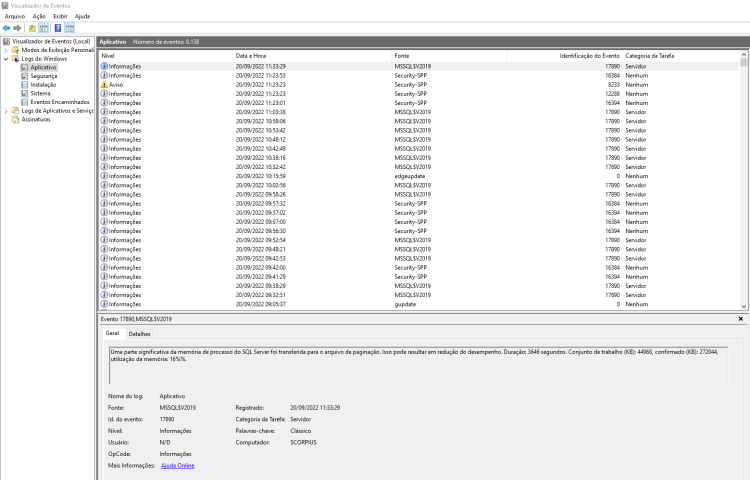Click the Show/Hide console tree icon
The width and height of the screenshot is (750, 480).
coord(44,28)
